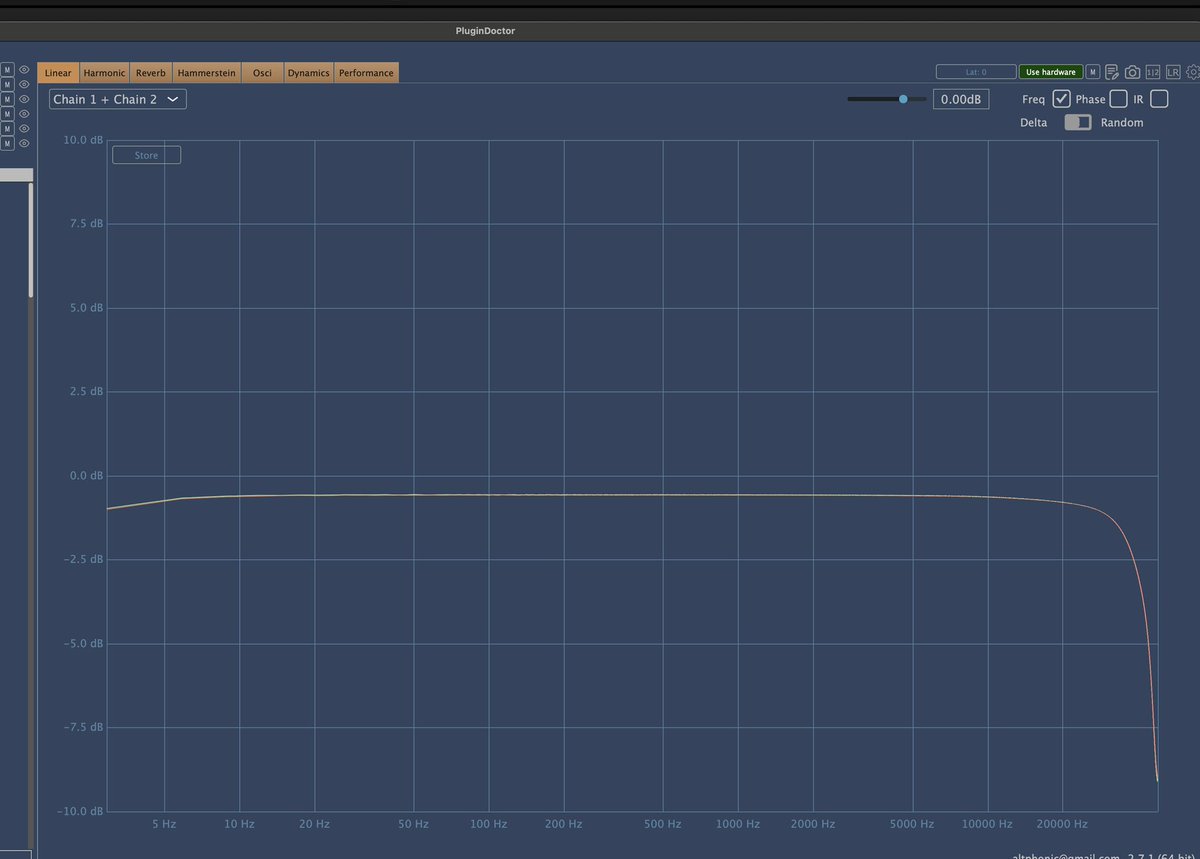Viewport: 1200px width, 859px height.
Task: Switch to the Osci tab
Action: 262,73
